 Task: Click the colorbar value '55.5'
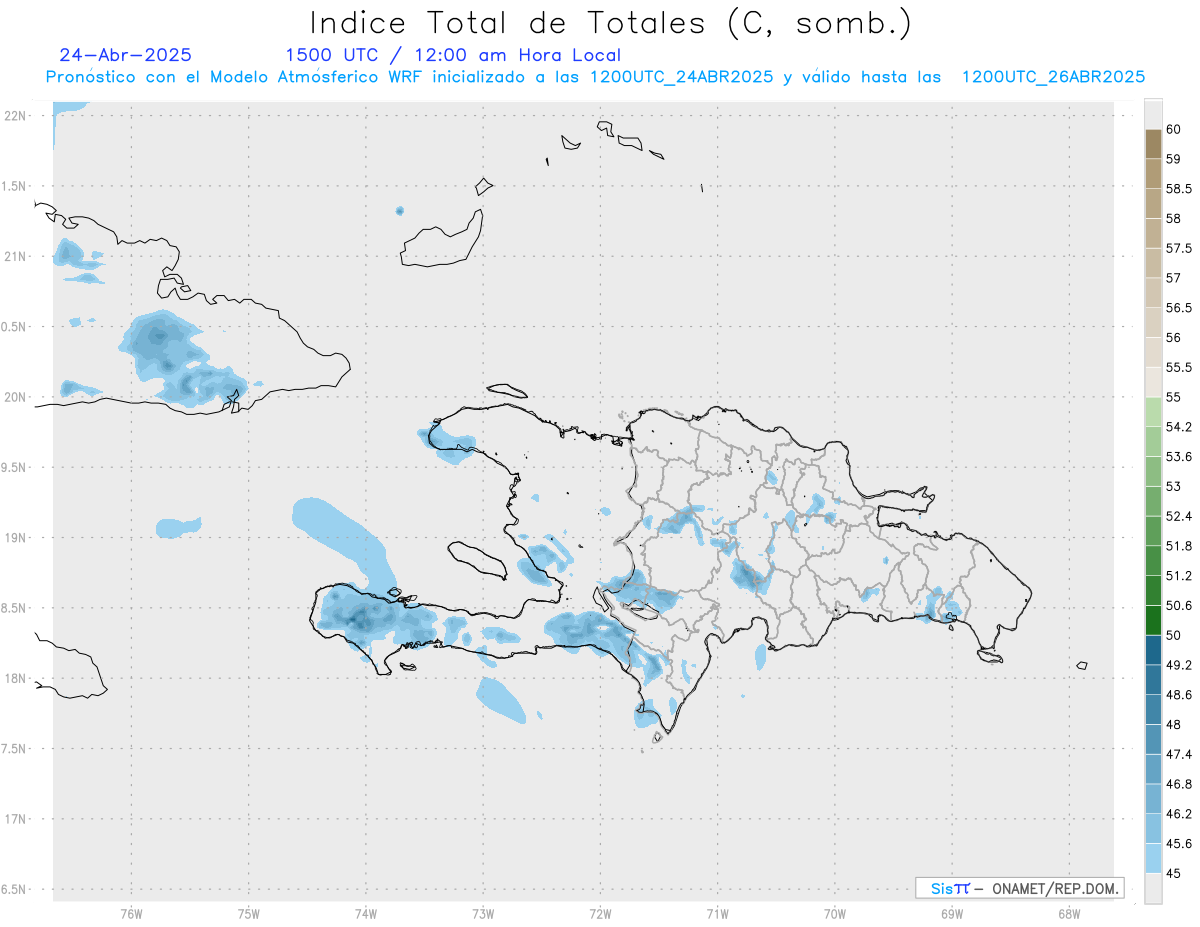(1178, 367)
